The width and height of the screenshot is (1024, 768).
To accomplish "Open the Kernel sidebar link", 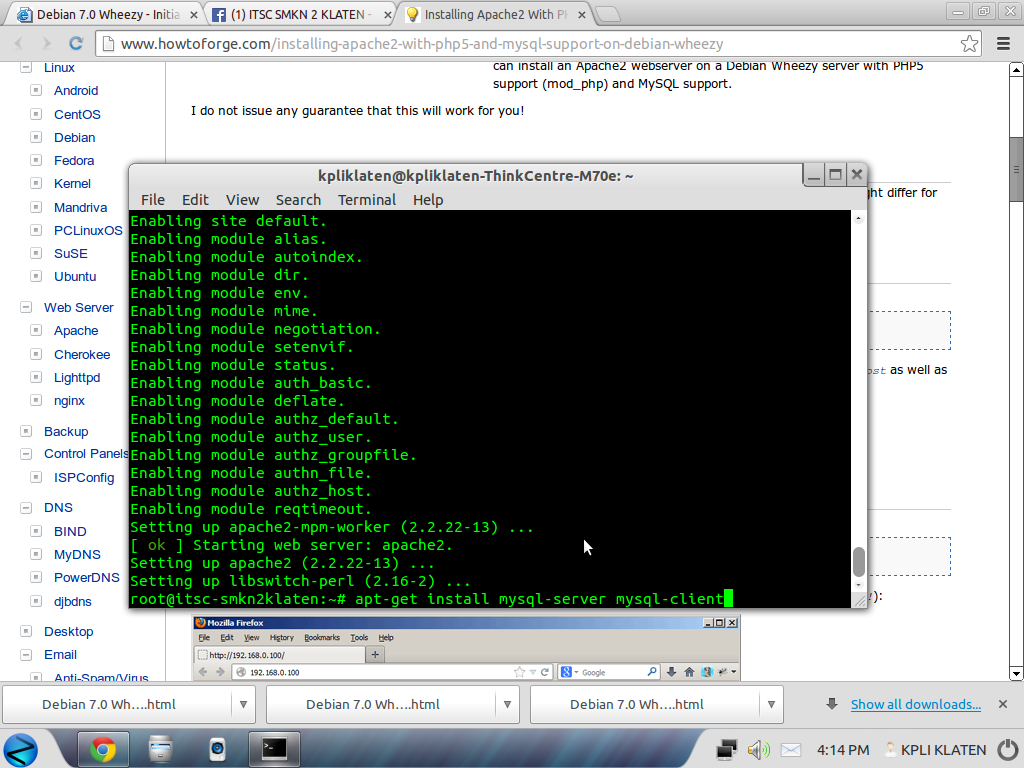I will (72, 184).
